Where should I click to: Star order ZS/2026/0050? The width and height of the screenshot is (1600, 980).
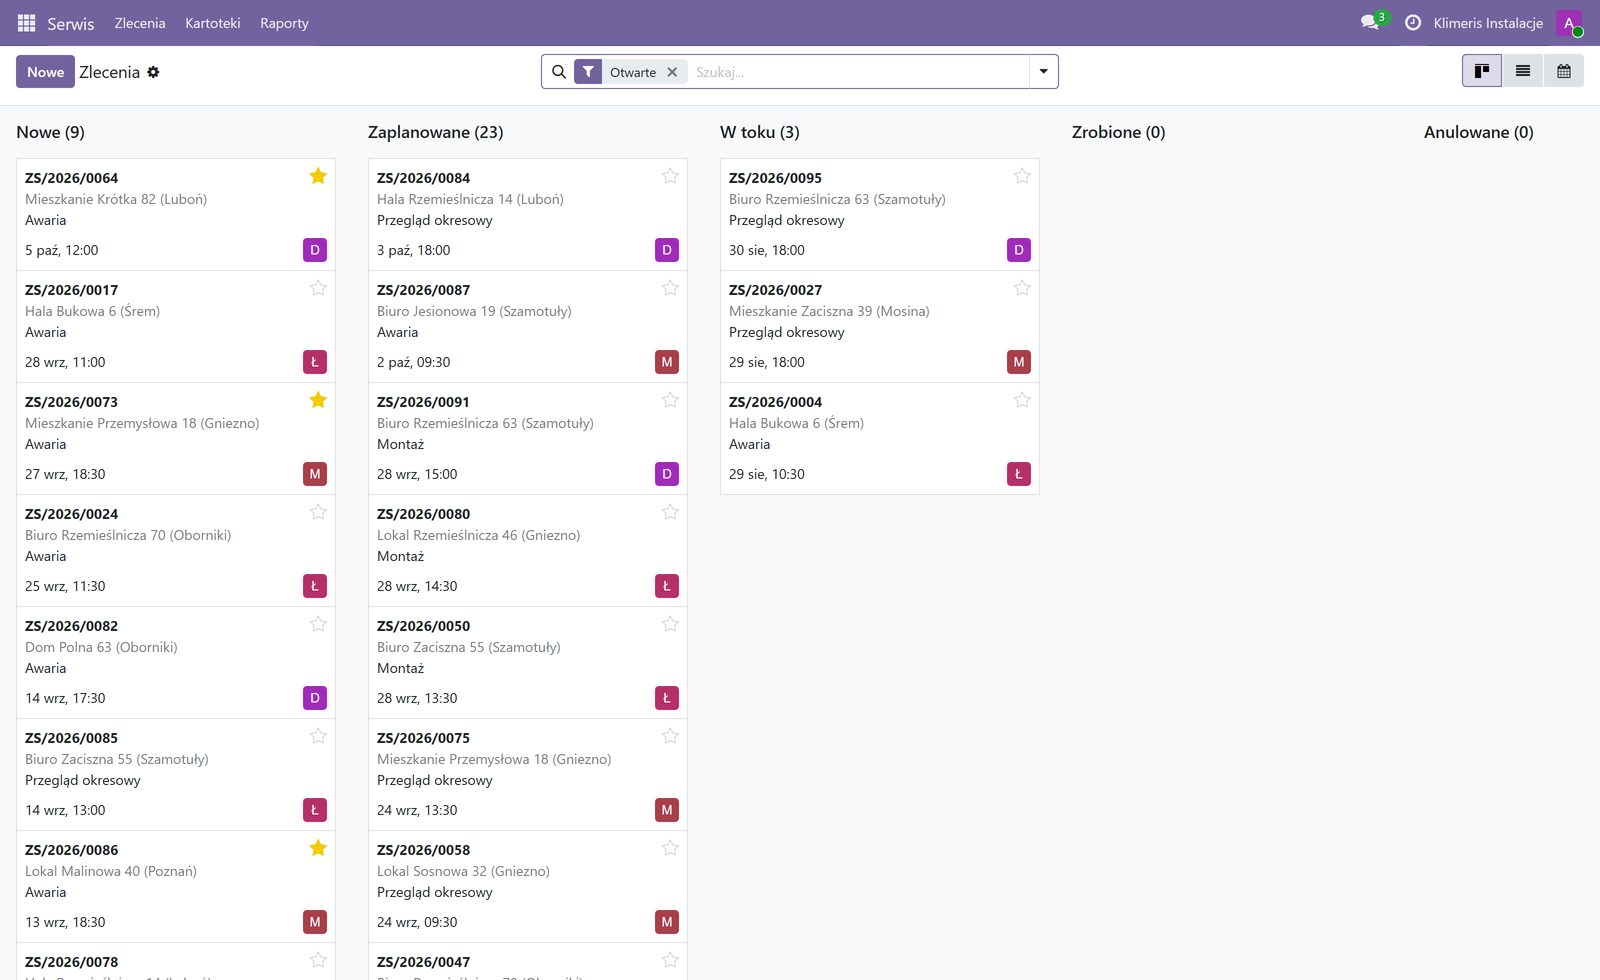[670, 624]
